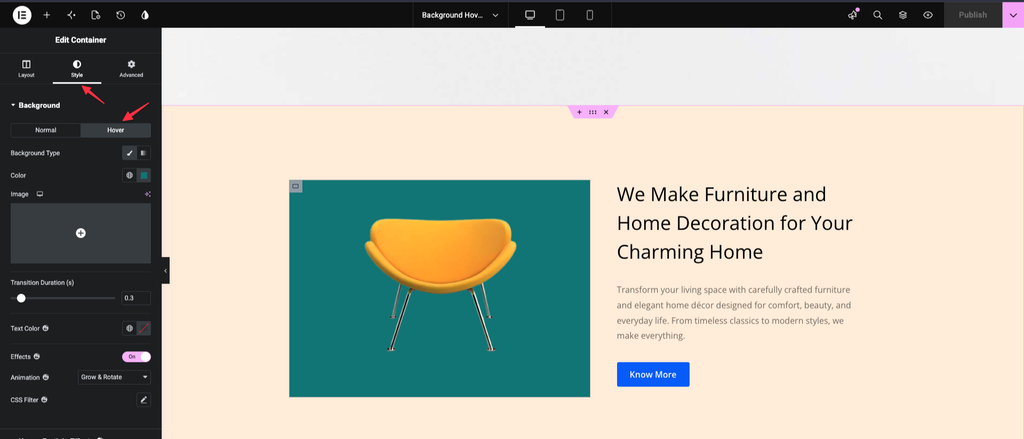Open the Page Settings document icon
Viewport: 1024px width, 439px height.
click(x=96, y=14)
